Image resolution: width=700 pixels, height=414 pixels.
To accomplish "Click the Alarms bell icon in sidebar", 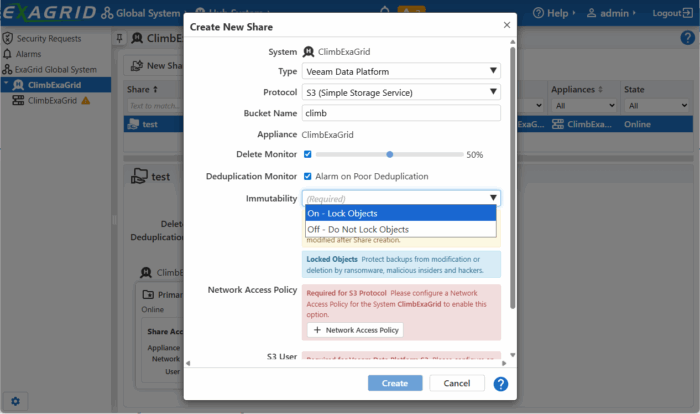I will (x=7, y=54).
